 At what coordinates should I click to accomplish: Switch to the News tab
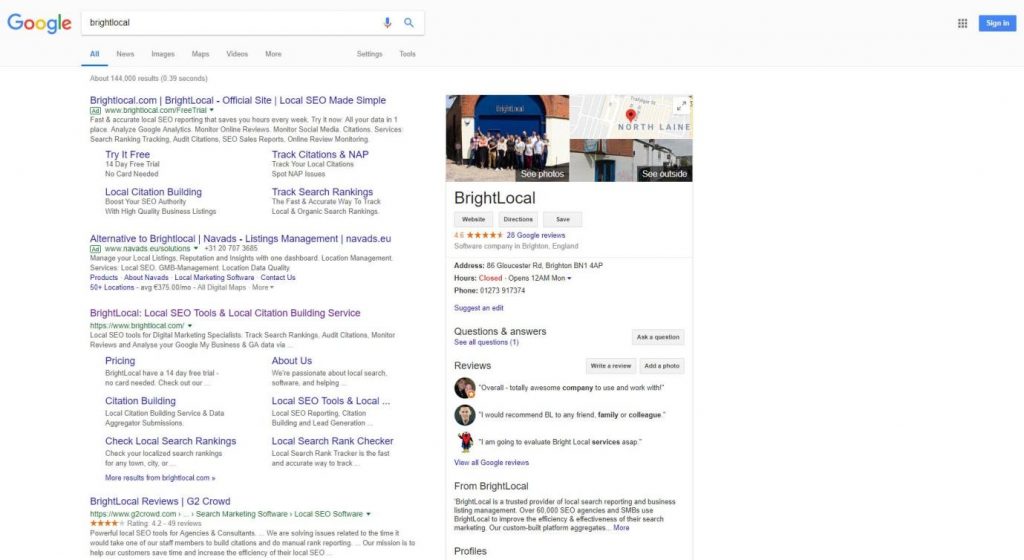coord(125,54)
